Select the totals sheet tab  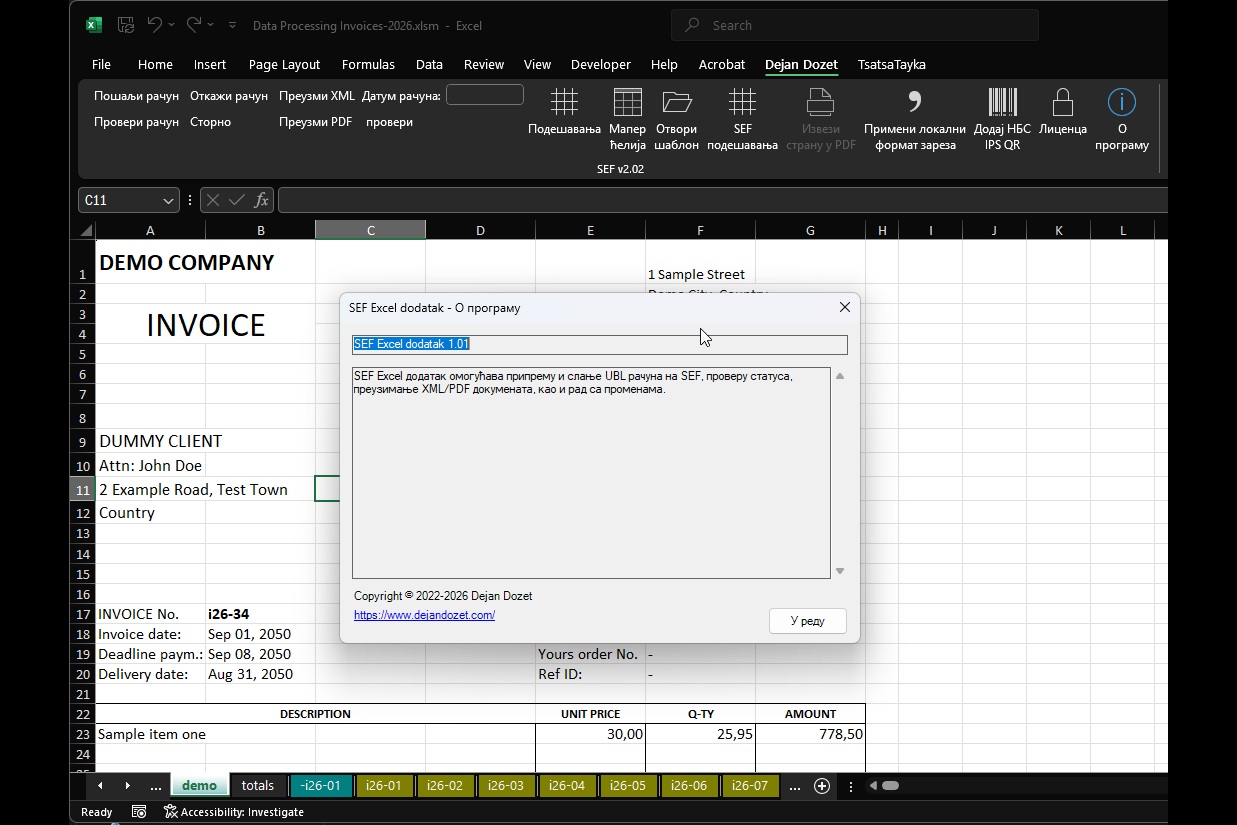click(x=258, y=786)
